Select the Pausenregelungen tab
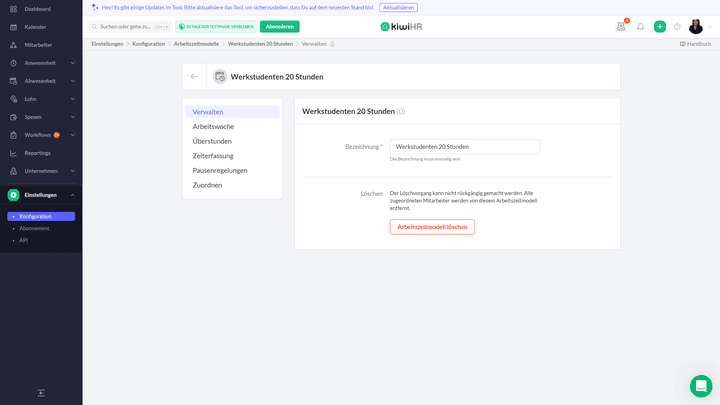Image resolution: width=720 pixels, height=405 pixels. pos(220,171)
